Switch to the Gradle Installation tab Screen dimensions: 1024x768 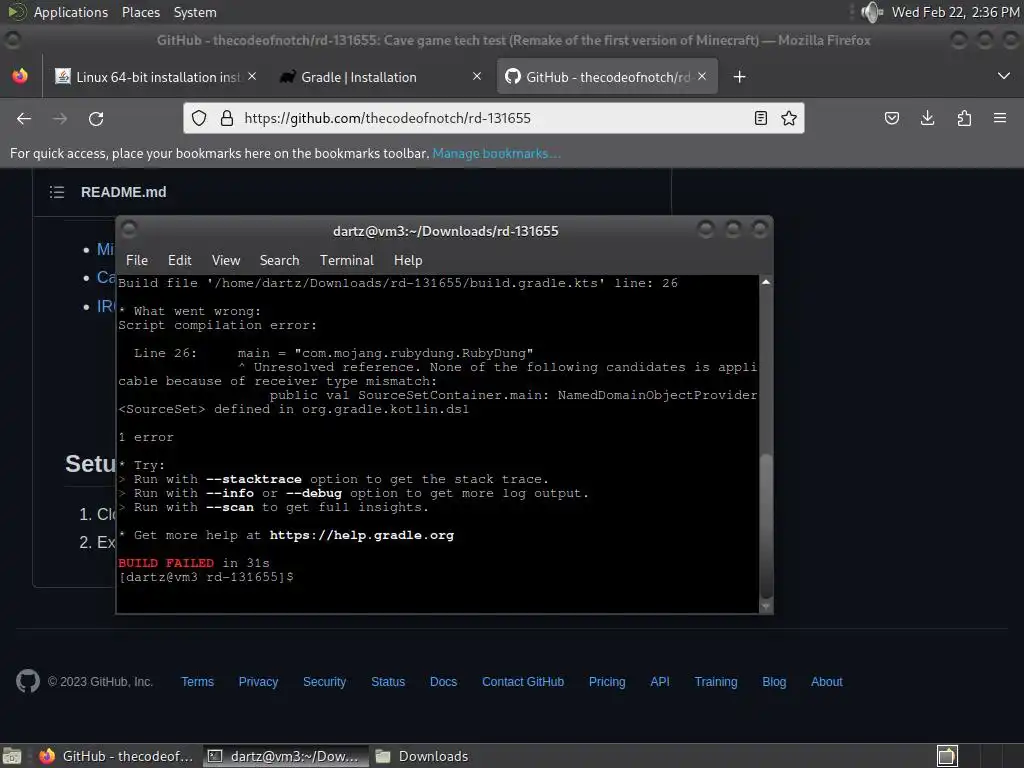pyautogui.click(x=381, y=77)
